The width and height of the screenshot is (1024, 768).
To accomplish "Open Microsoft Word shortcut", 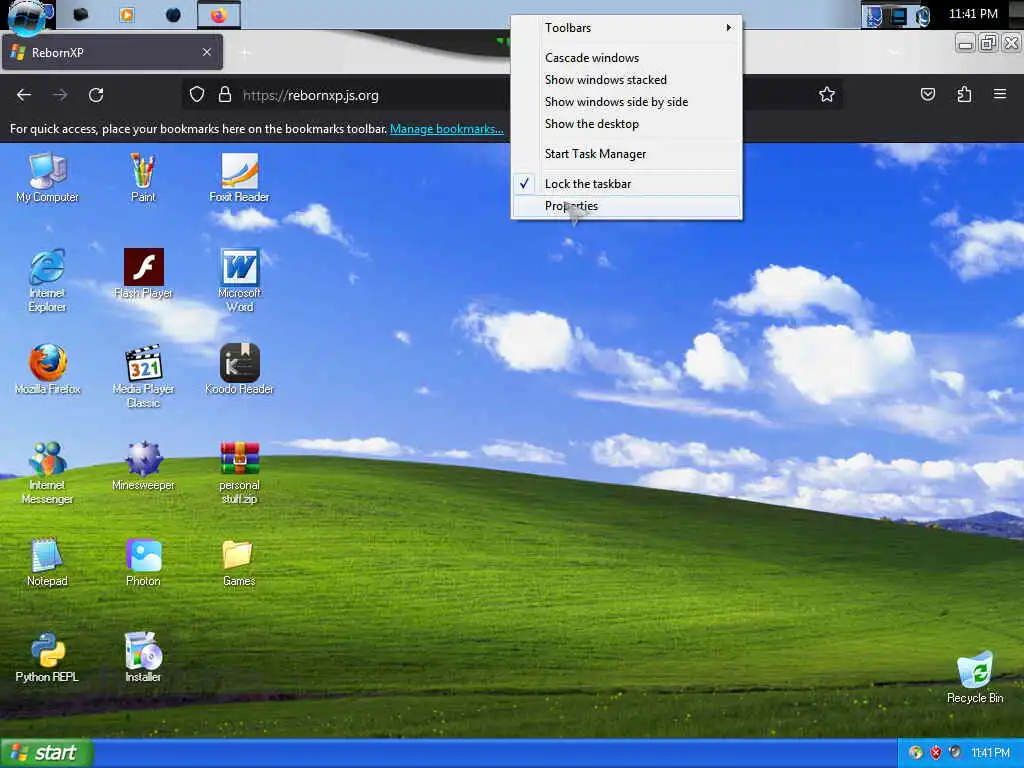I will (x=239, y=280).
